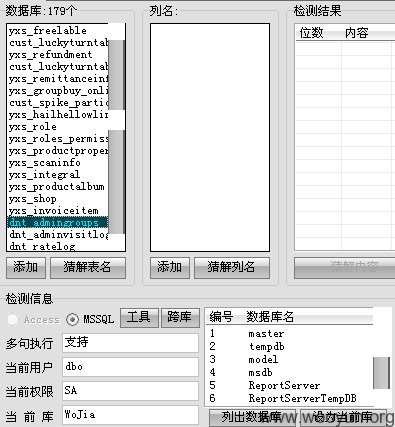Viewport: 395px width, 427px height.
Task: Select table dnt_ratelog
Action: [x=42, y=247]
